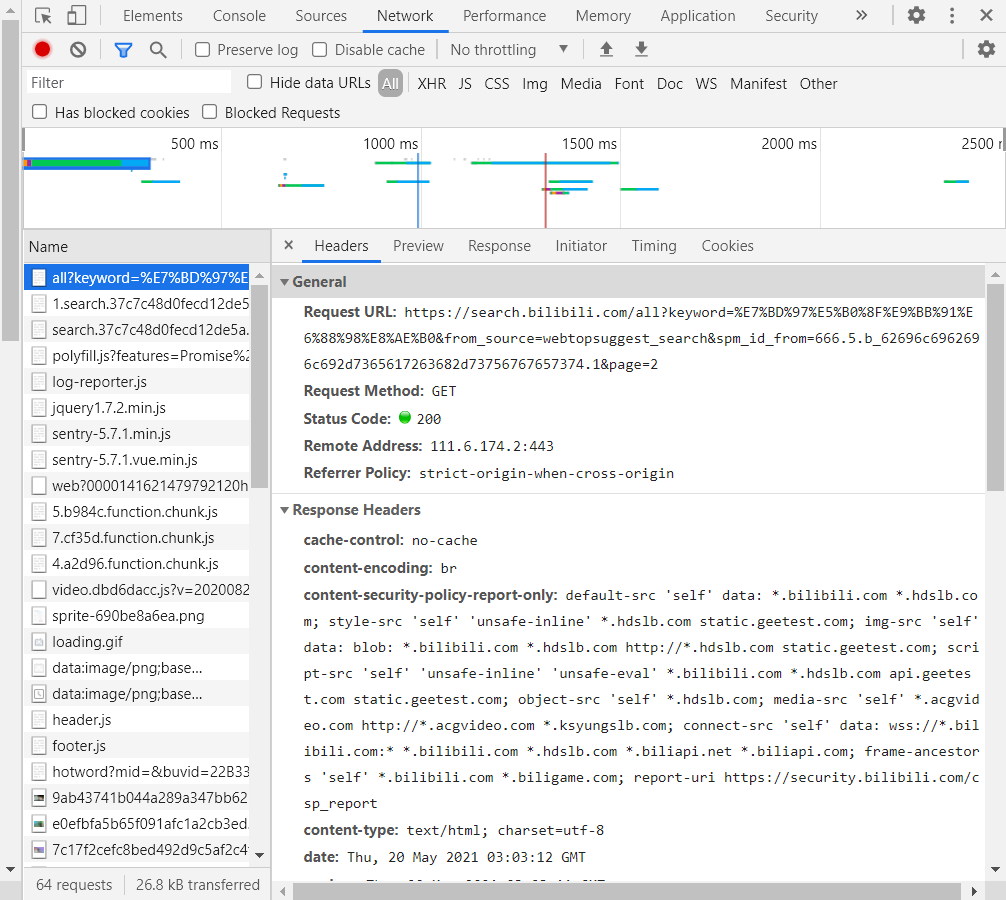Open the customize DevTools three-dot menu
Image resolution: width=1006 pixels, height=900 pixels.
pyautogui.click(x=952, y=15)
